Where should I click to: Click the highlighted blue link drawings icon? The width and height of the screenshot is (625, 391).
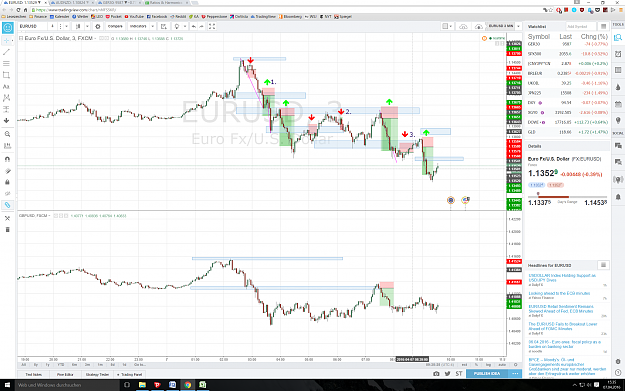pyautogui.click(x=7, y=205)
